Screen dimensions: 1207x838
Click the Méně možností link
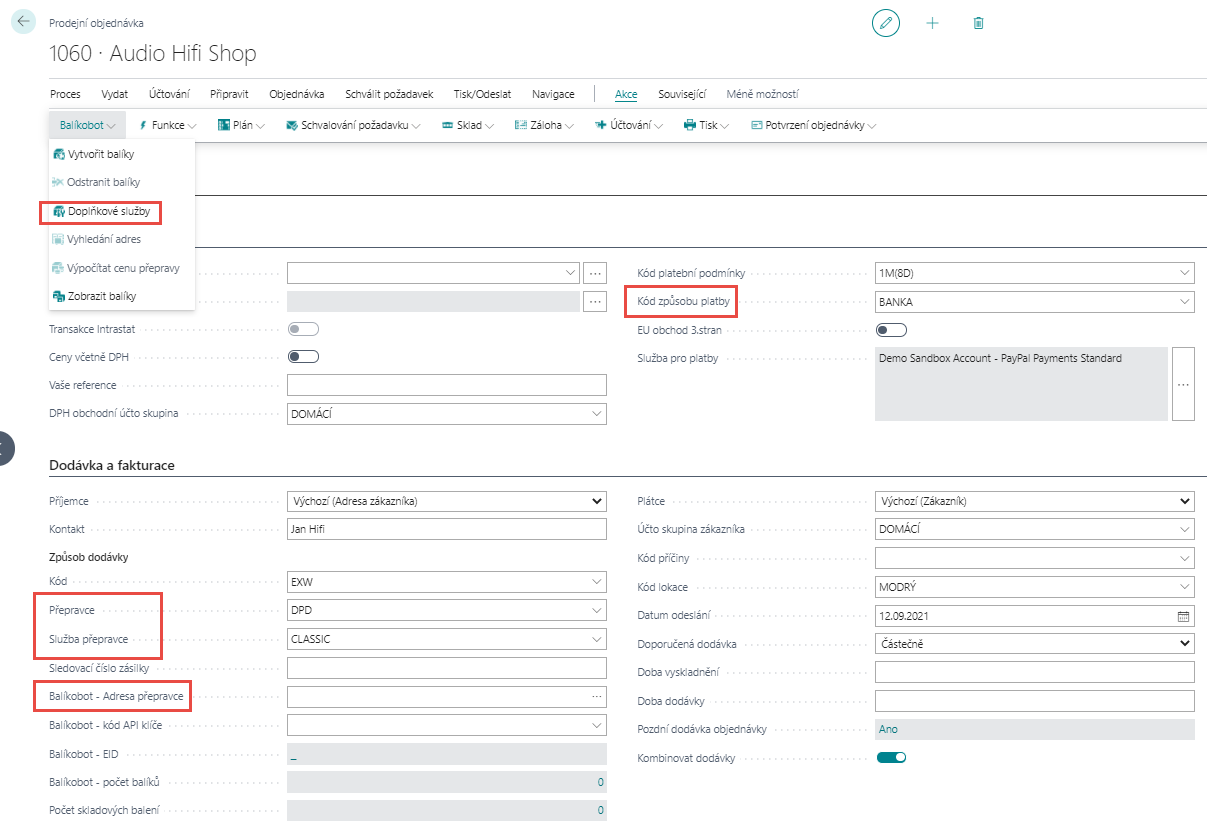point(762,94)
